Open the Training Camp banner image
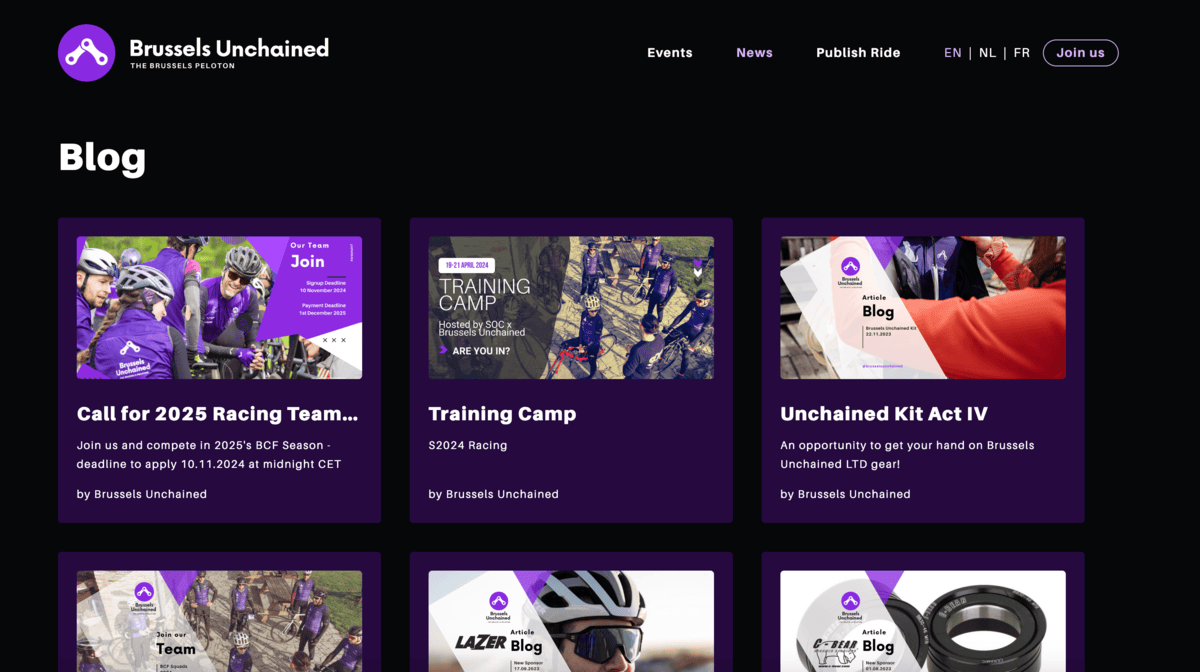This screenshot has height=672, width=1200. (x=571, y=307)
